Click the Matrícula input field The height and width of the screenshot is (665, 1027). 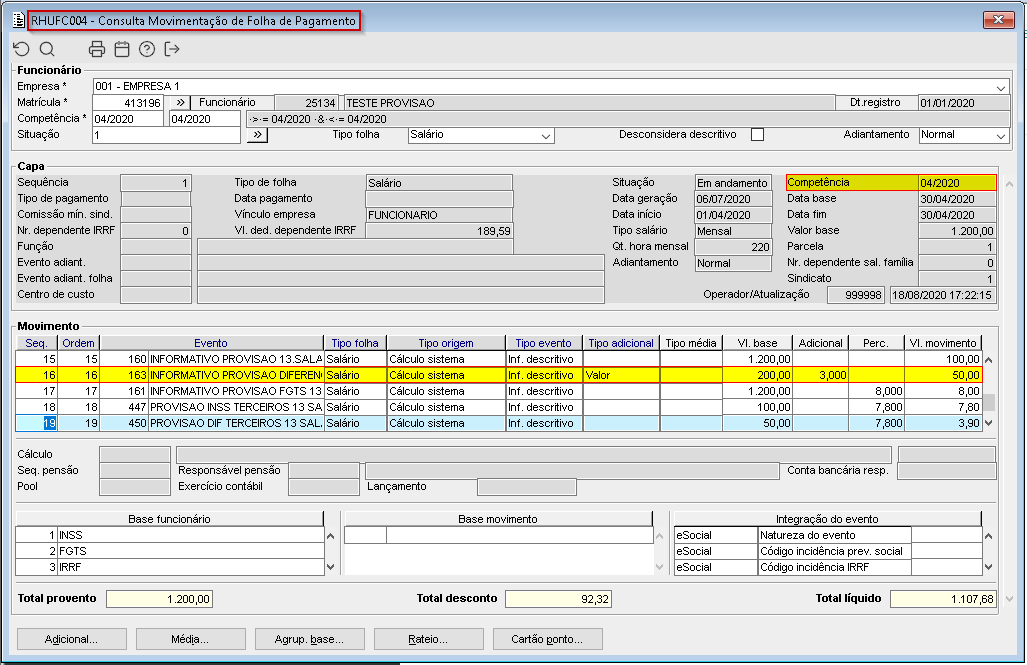point(127,103)
